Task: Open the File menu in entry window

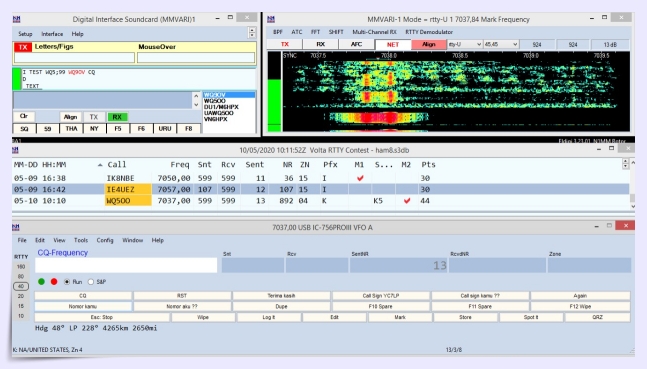Action: click(x=22, y=240)
